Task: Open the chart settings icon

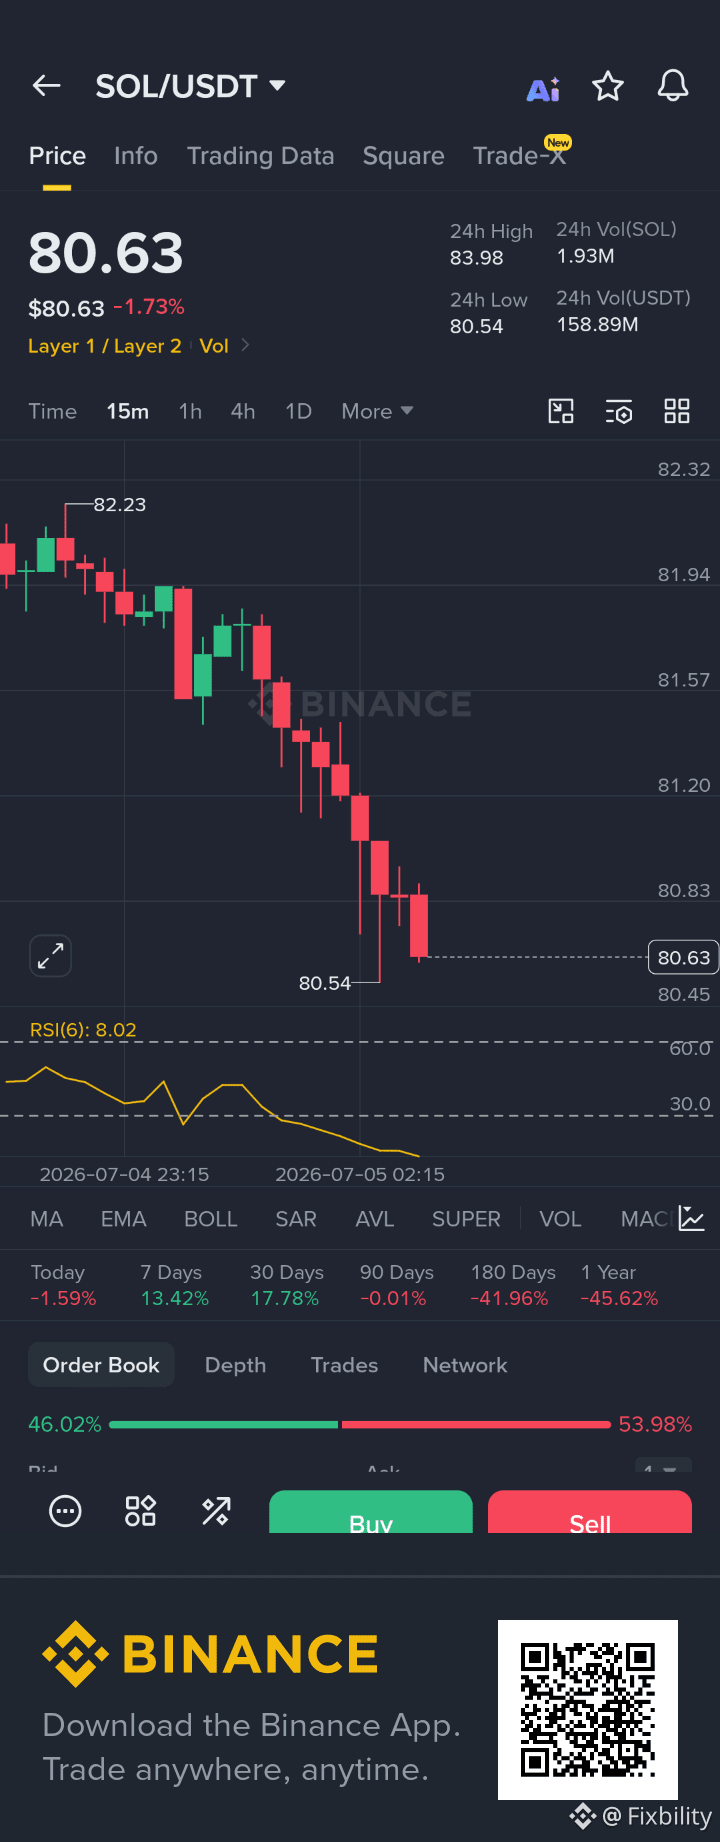Action: click(619, 411)
